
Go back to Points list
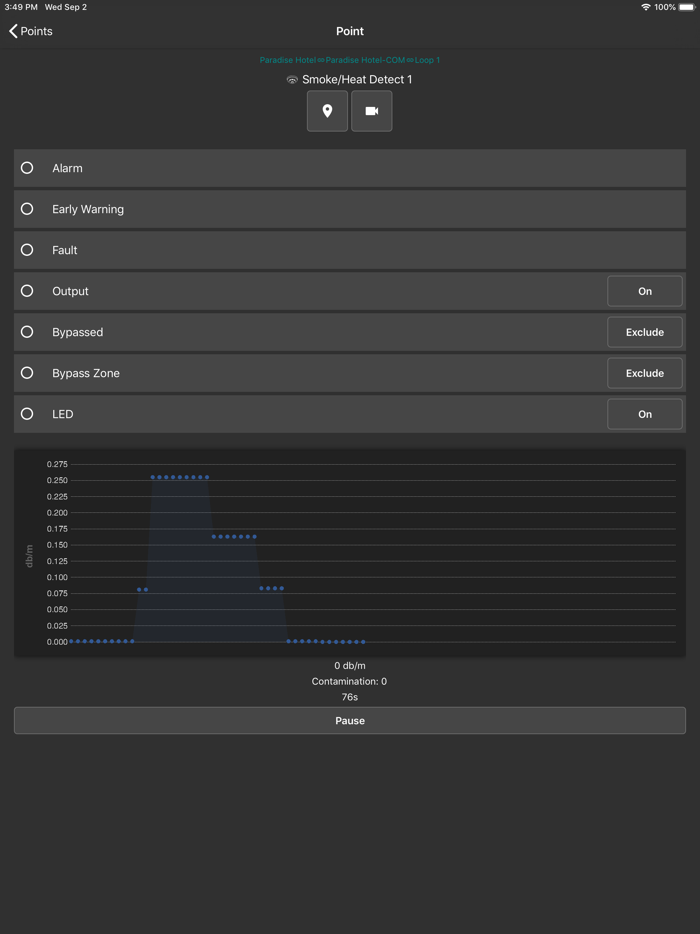(30, 31)
